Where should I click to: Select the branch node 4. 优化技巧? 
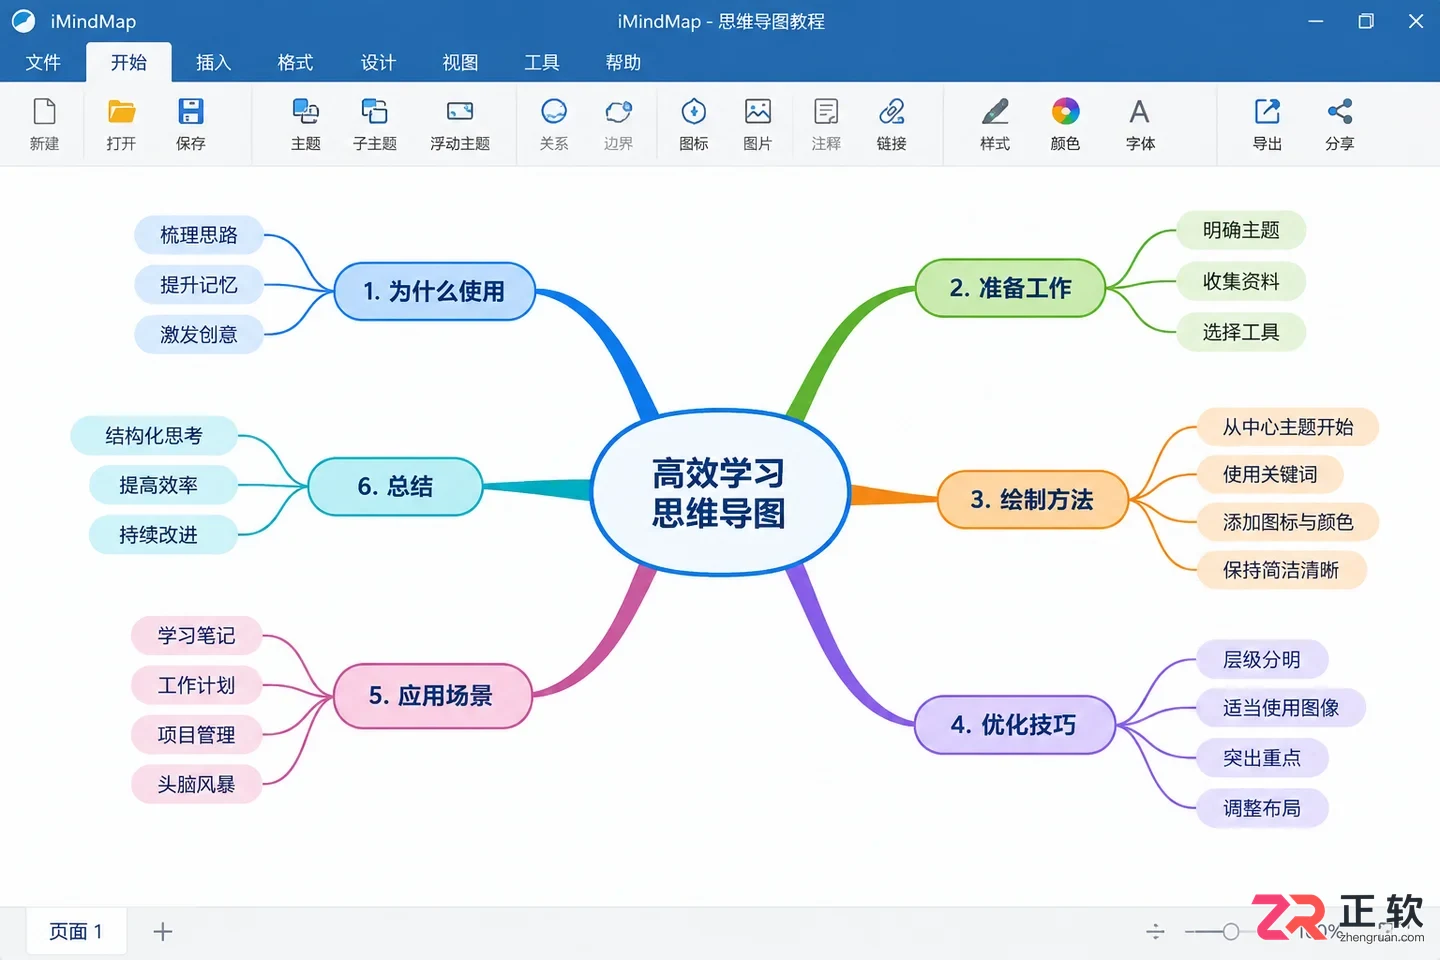(1014, 725)
